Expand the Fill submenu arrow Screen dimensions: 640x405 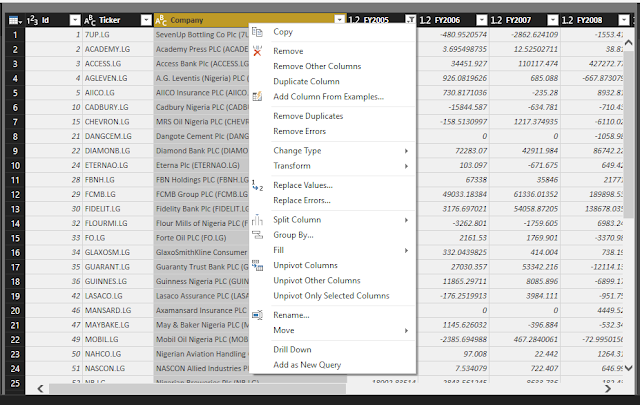click(406, 250)
